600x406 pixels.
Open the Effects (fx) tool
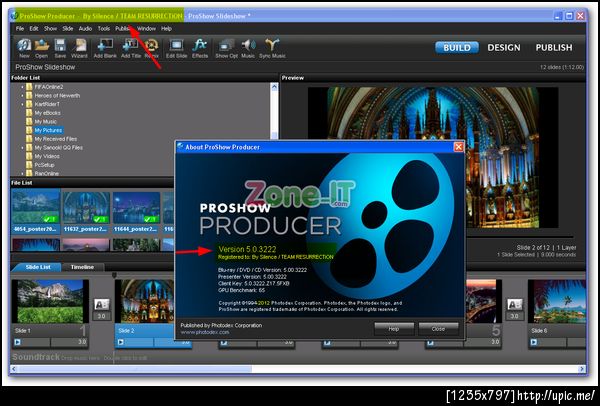200,46
